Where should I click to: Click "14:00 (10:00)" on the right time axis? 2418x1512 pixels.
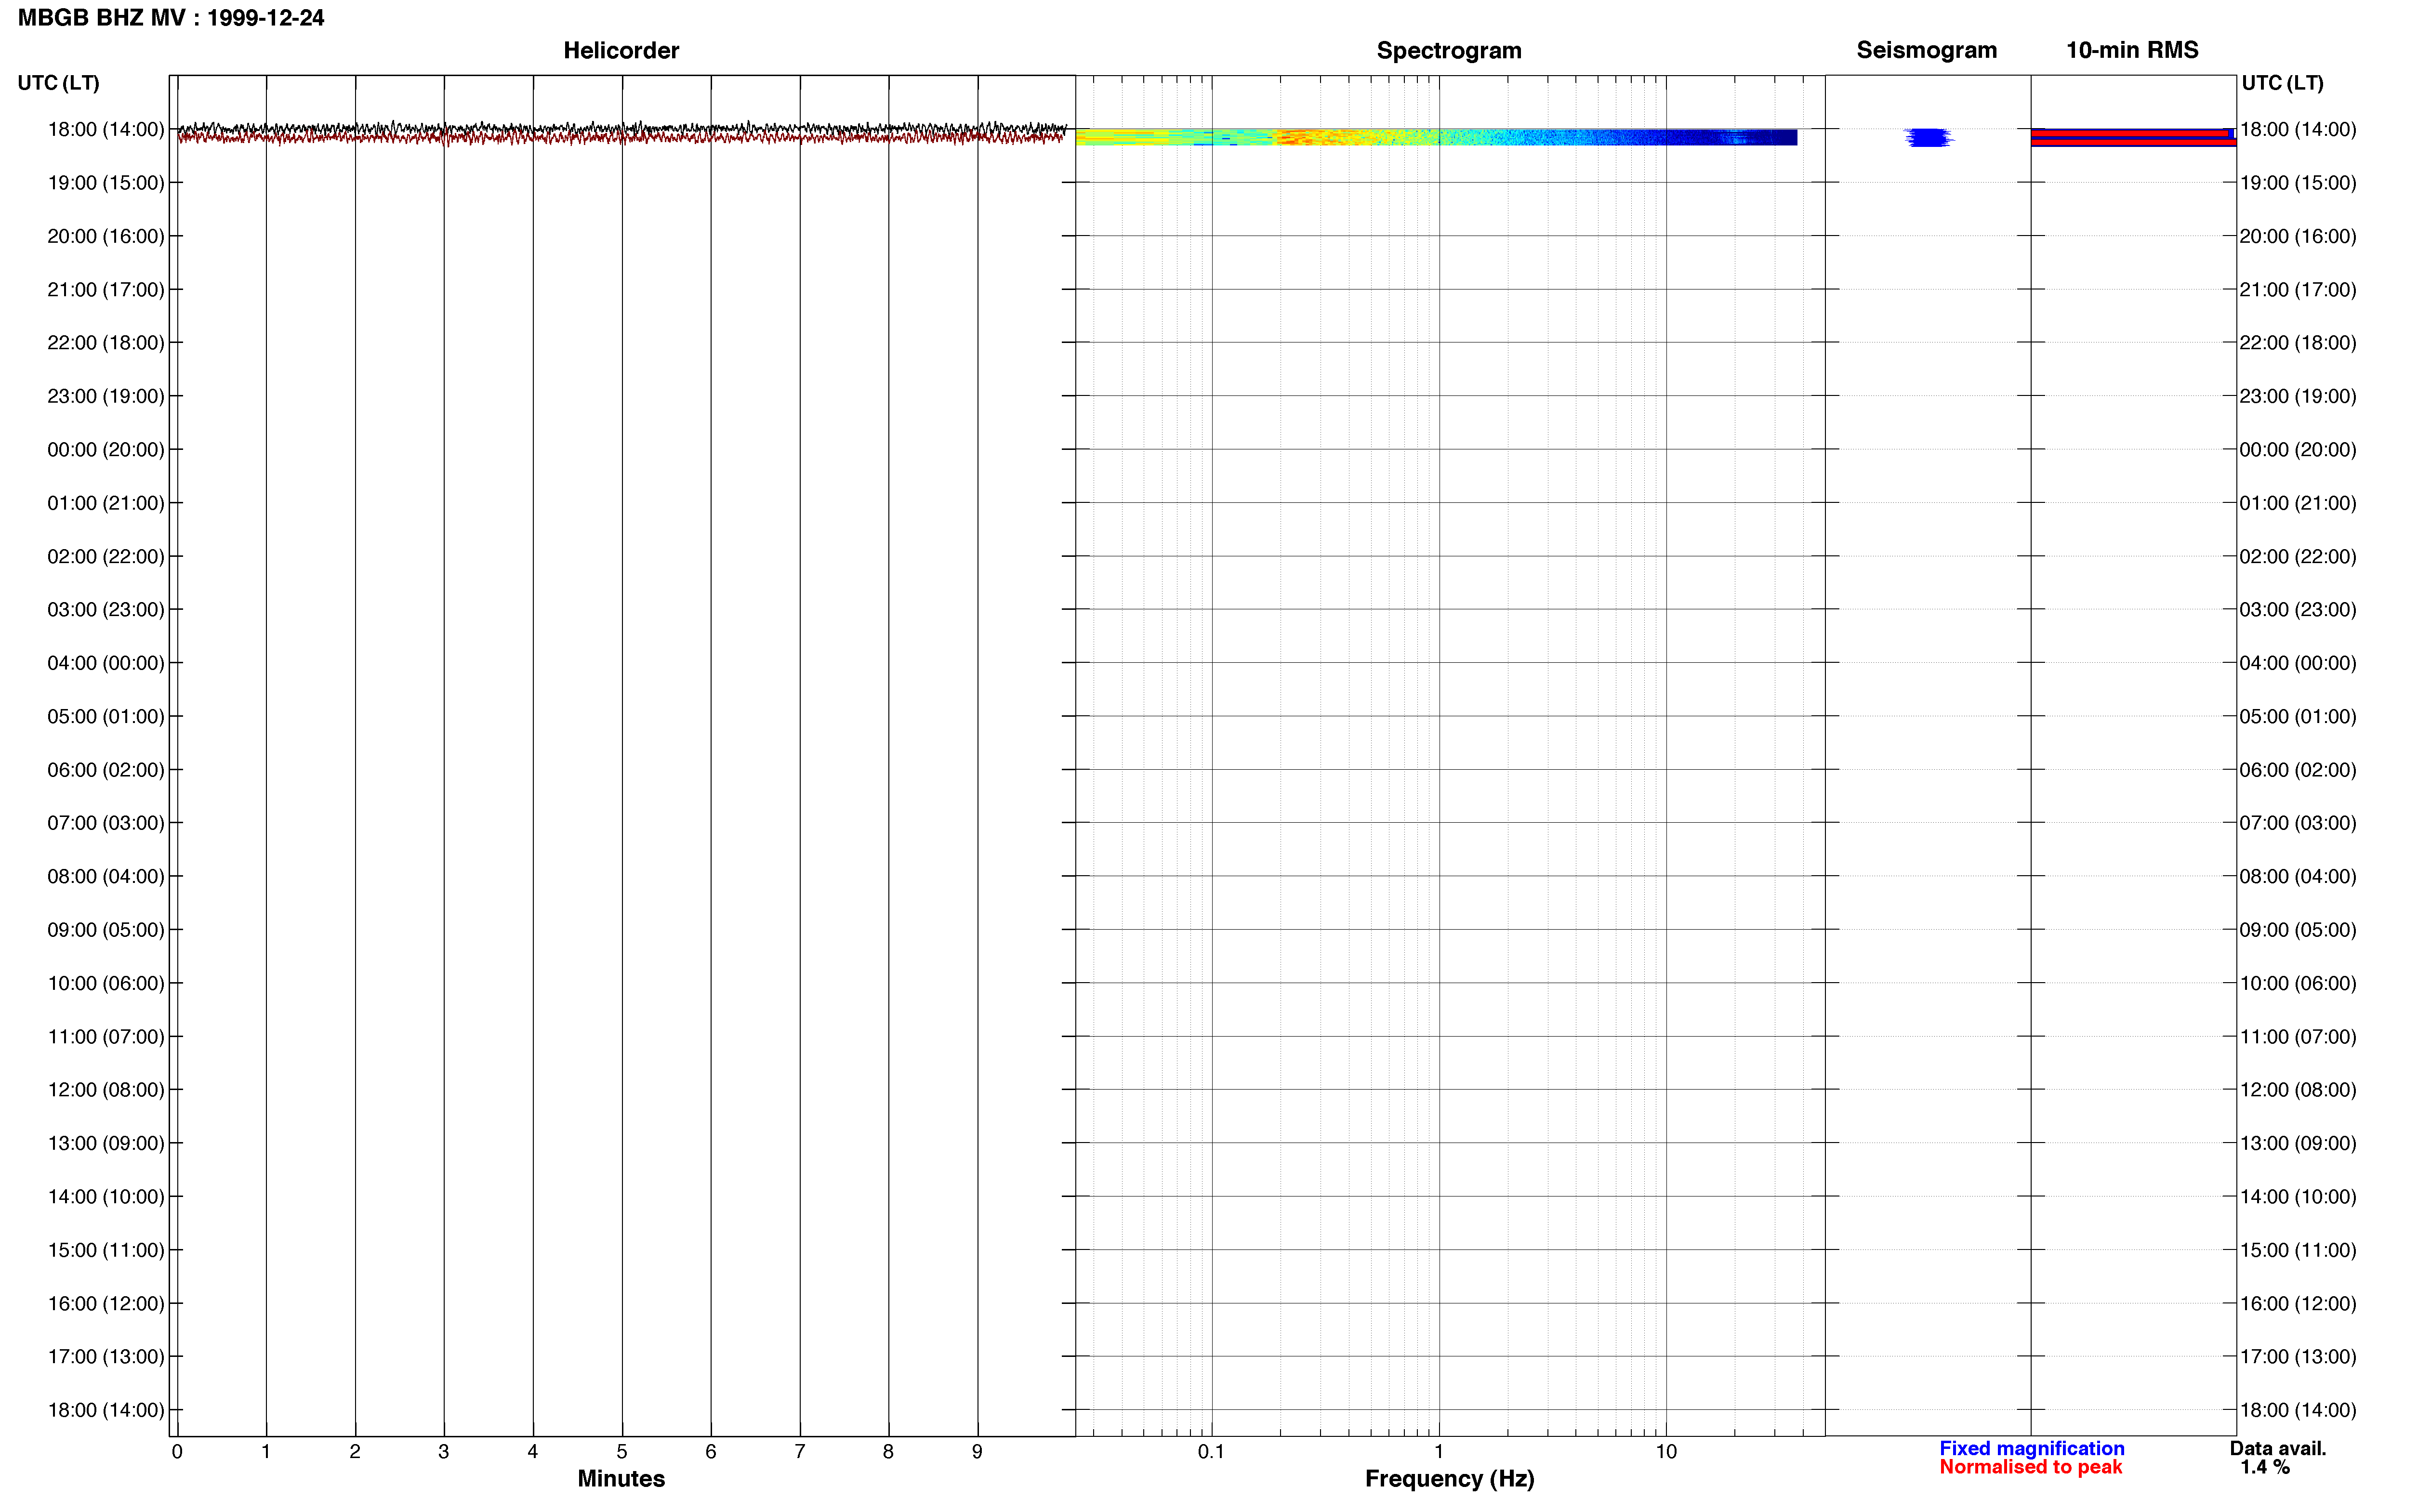[2298, 1197]
